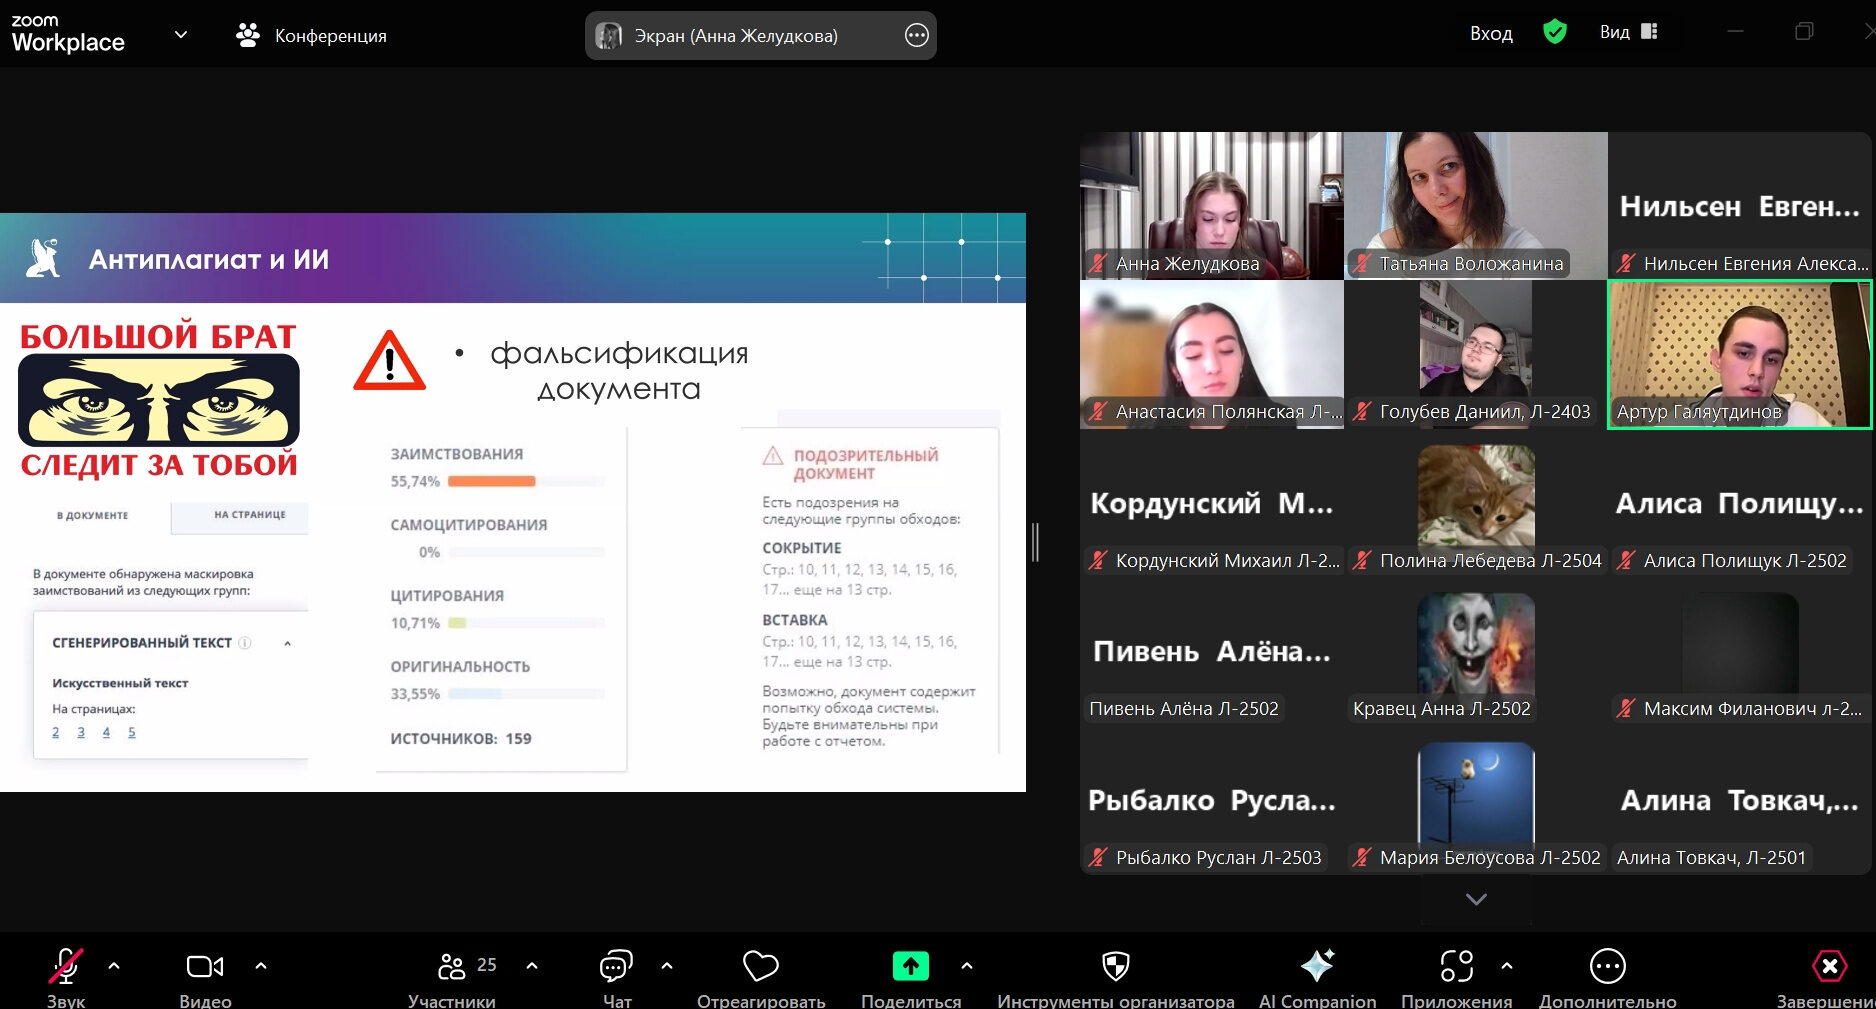The height and width of the screenshot is (1009, 1876).
Task: Open the Дополнительно more options menu
Action: tap(1607, 966)
